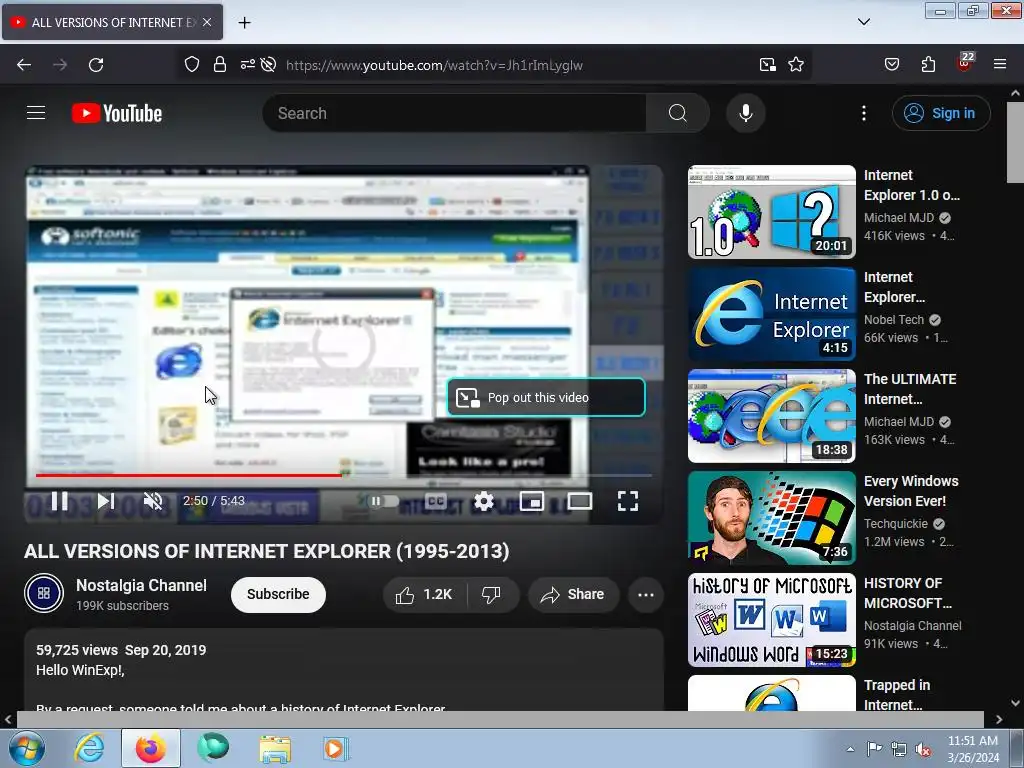The image size is (1024, 768).
Task: Toggle closed captions CC button
Action: (x=436, y=501)
